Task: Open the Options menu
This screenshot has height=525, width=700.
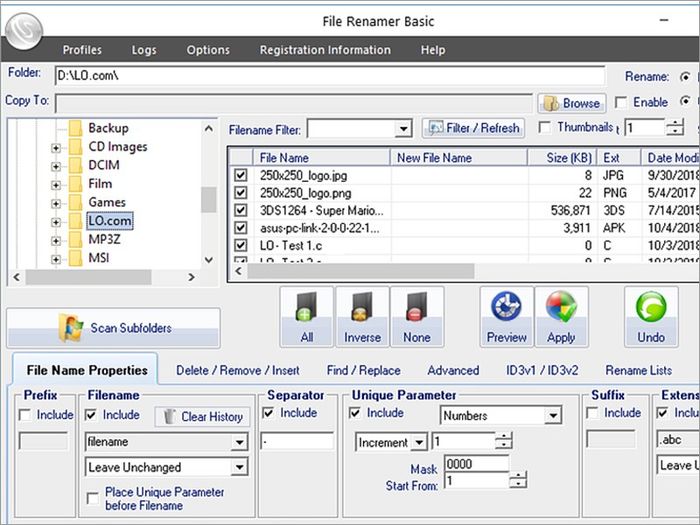Action: (x=208, y=50)
